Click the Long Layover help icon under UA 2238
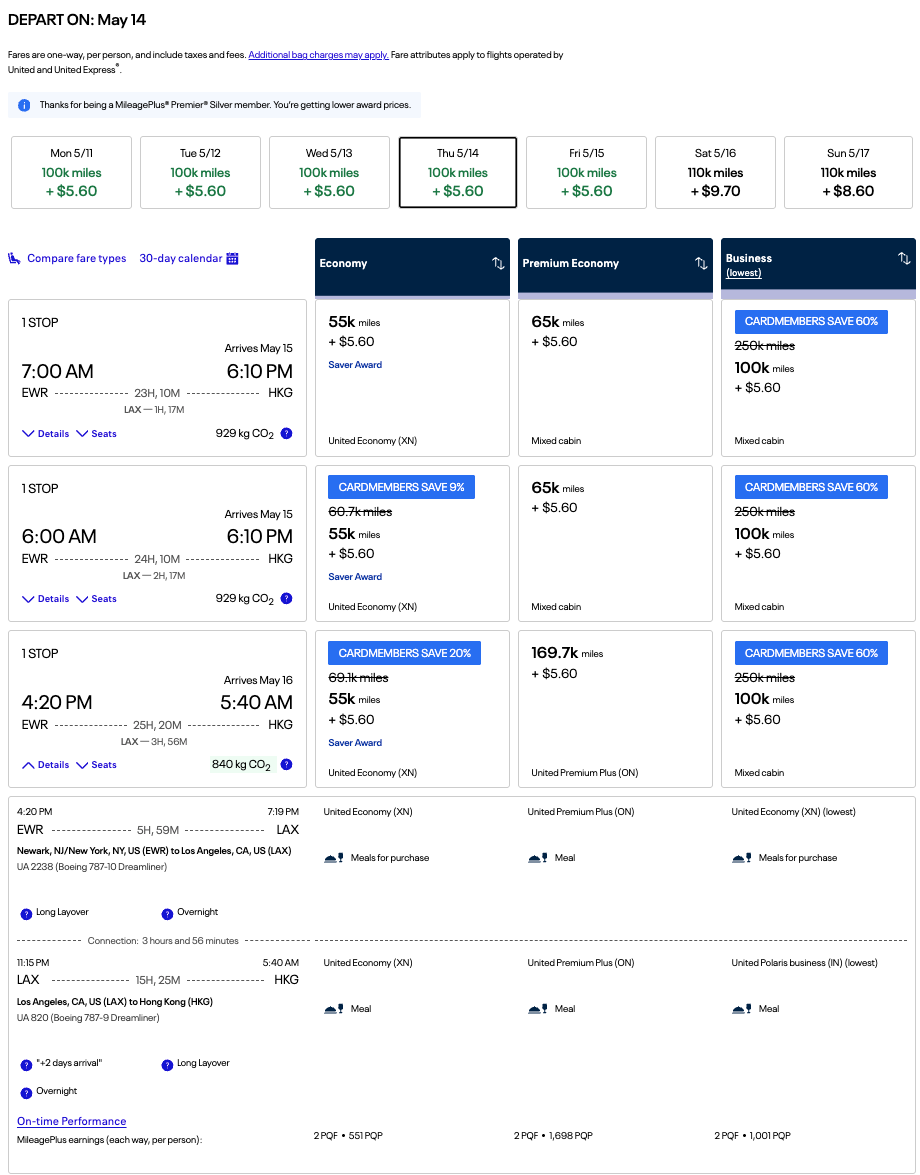Screen dimensions: 920x1175 (x=26, y=913)
